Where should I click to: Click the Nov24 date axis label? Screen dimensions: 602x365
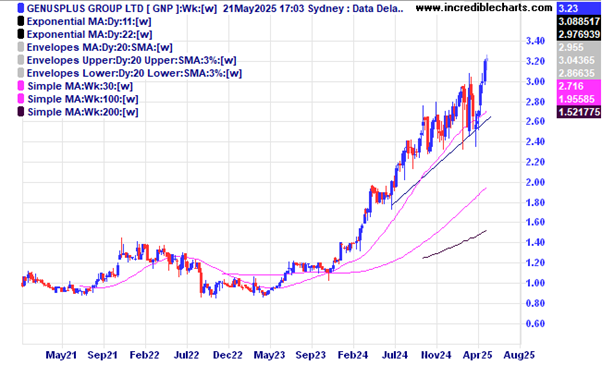[436, 355]
